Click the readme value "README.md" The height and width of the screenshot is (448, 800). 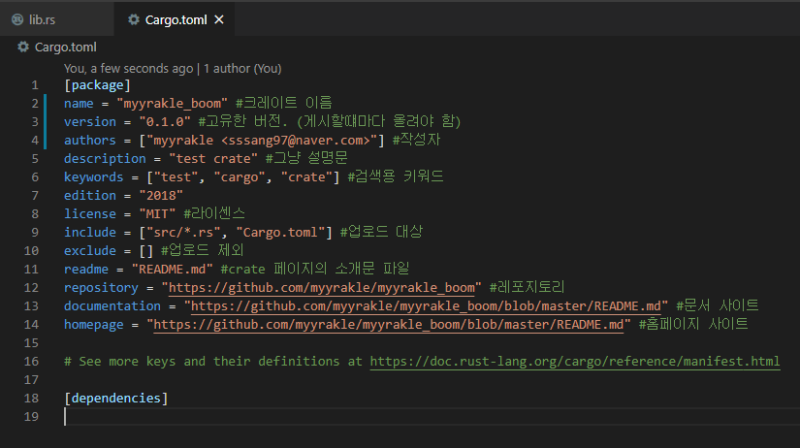(172, 269)
